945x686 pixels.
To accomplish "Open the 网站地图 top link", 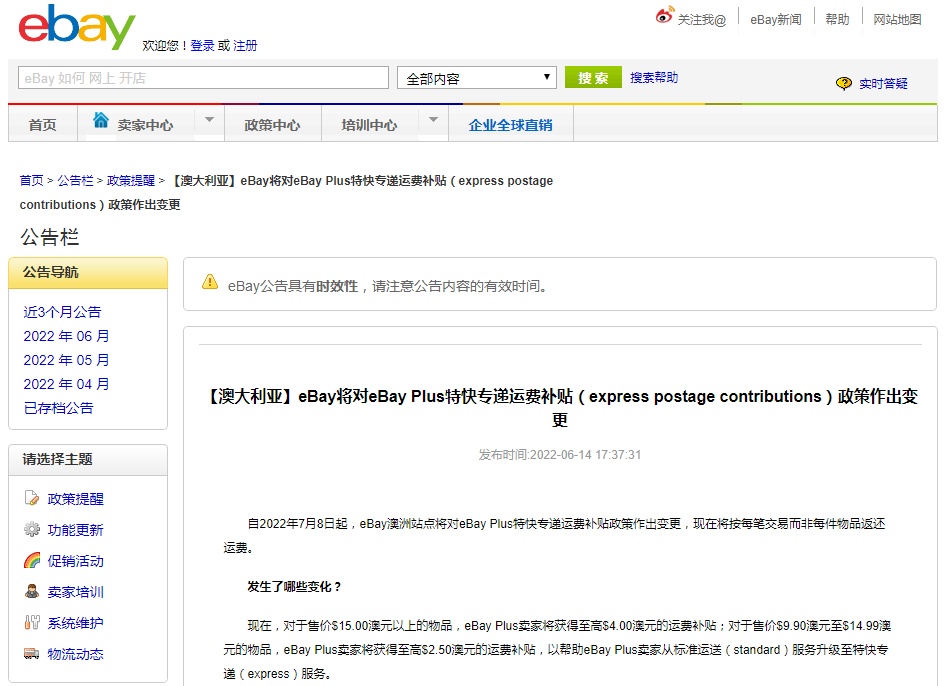I will [x=897, y=20].
